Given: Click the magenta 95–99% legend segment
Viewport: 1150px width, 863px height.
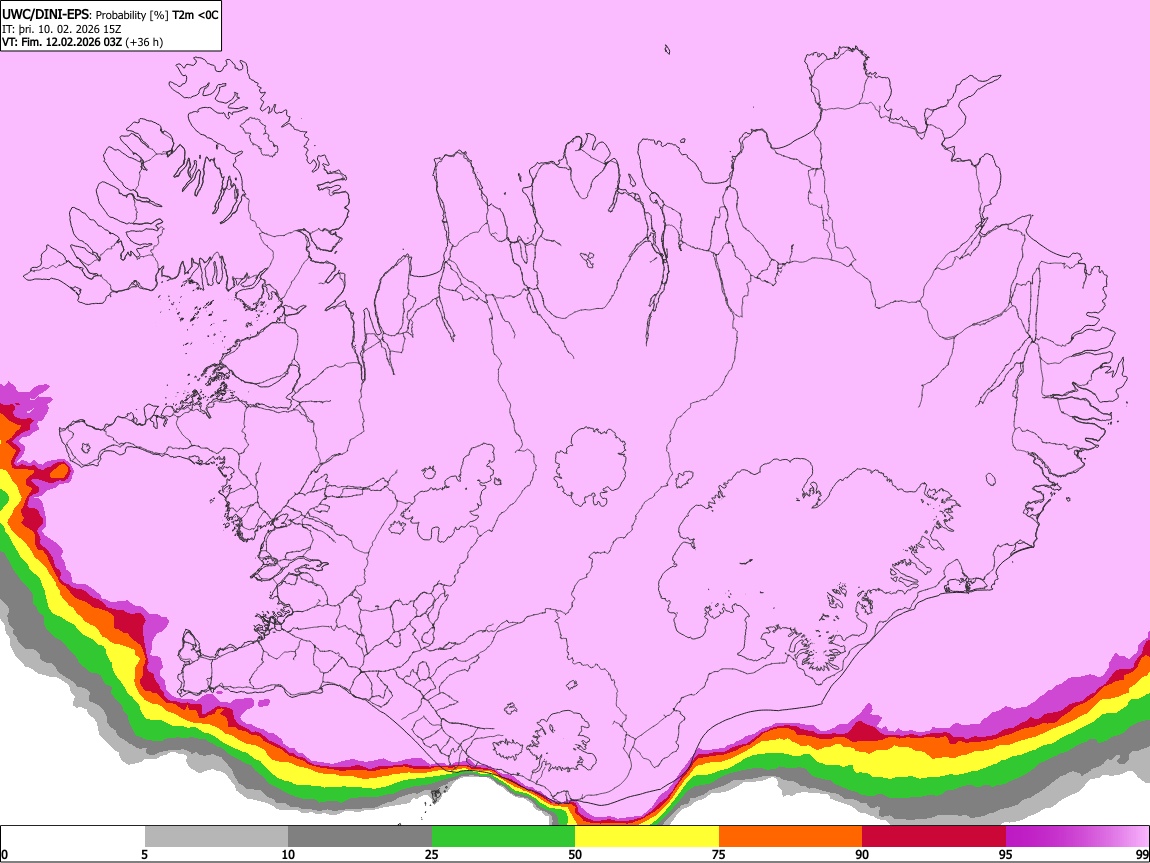Looking at the screenshot, I should pyautogui.click(x=1077, y=836).
